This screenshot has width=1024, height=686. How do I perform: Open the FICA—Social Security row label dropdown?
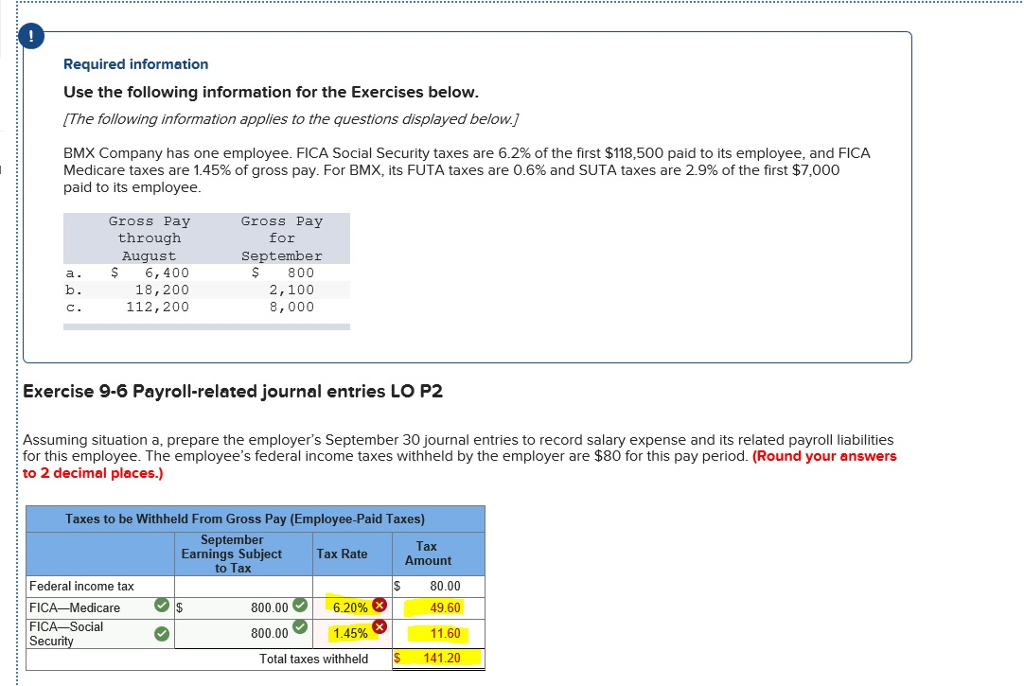tap(100, 633)
